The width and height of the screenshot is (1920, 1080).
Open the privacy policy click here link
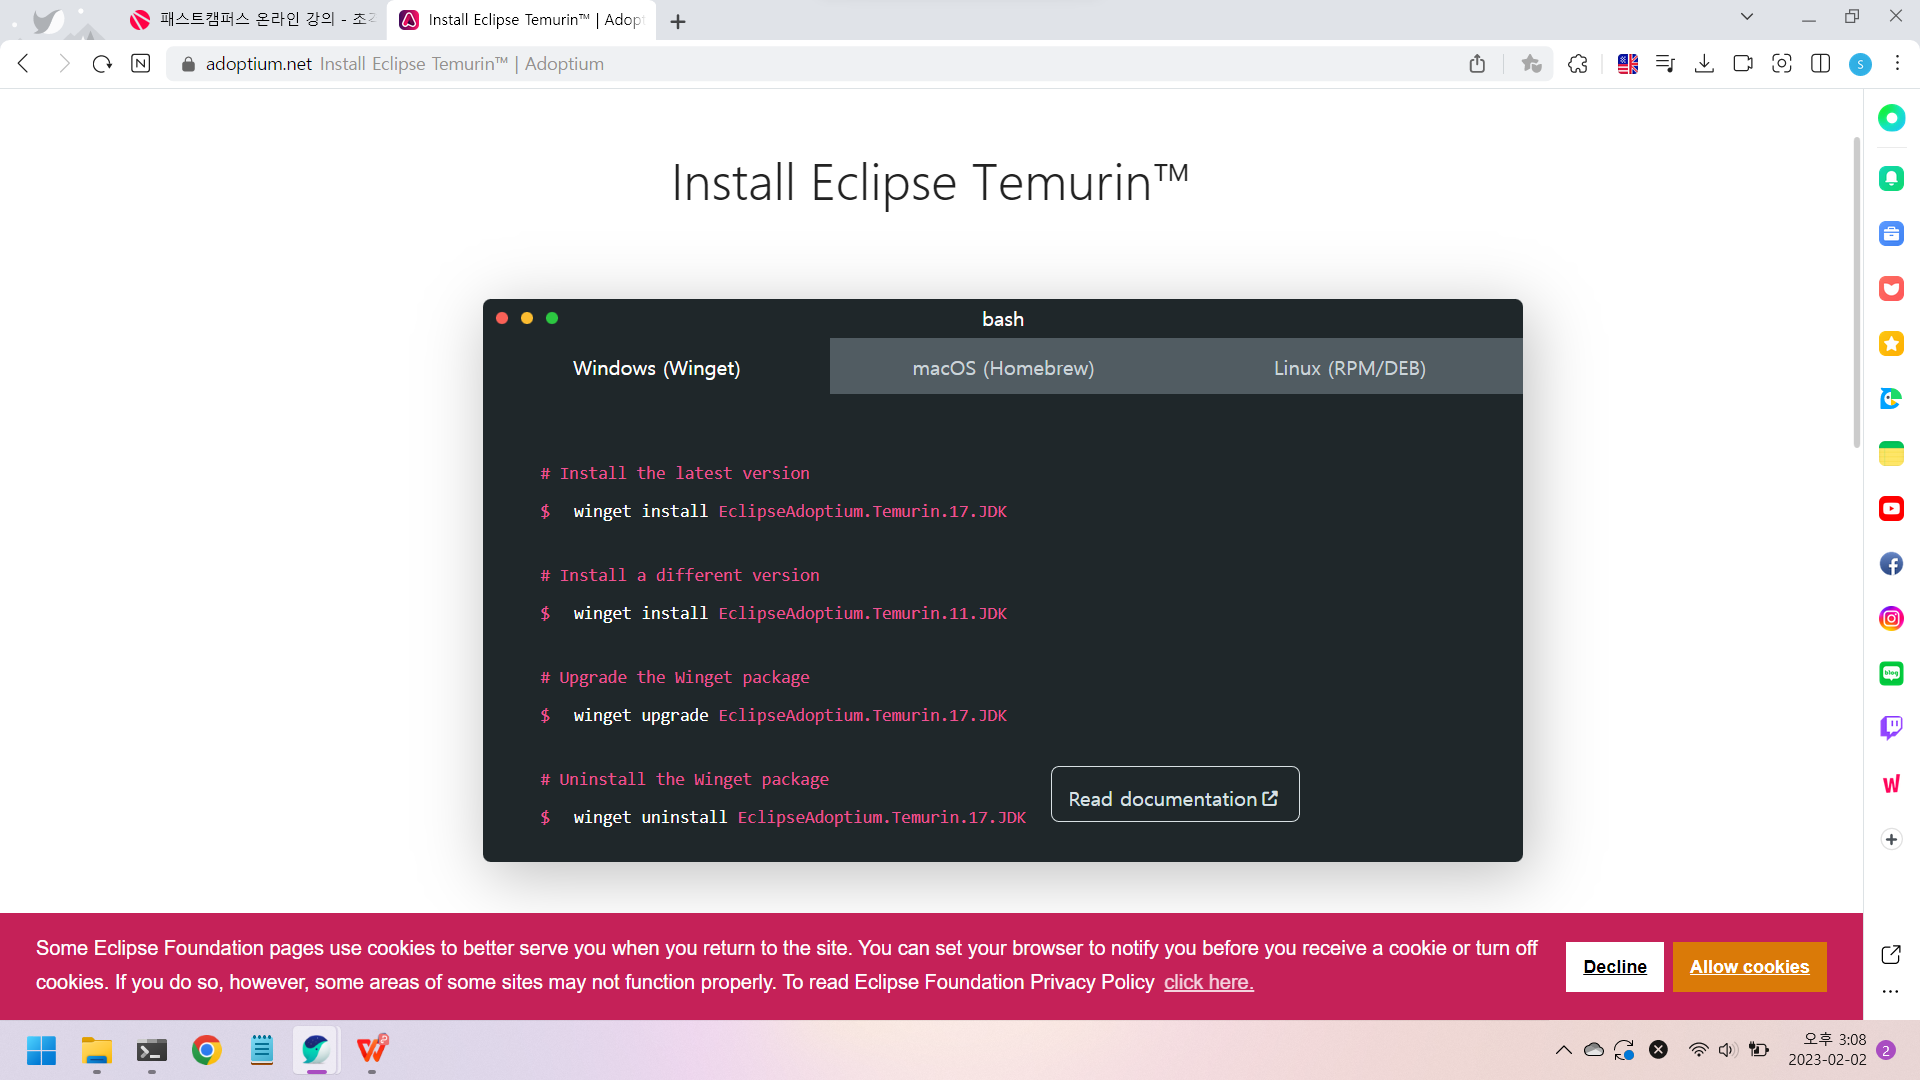pos(1208,982)
